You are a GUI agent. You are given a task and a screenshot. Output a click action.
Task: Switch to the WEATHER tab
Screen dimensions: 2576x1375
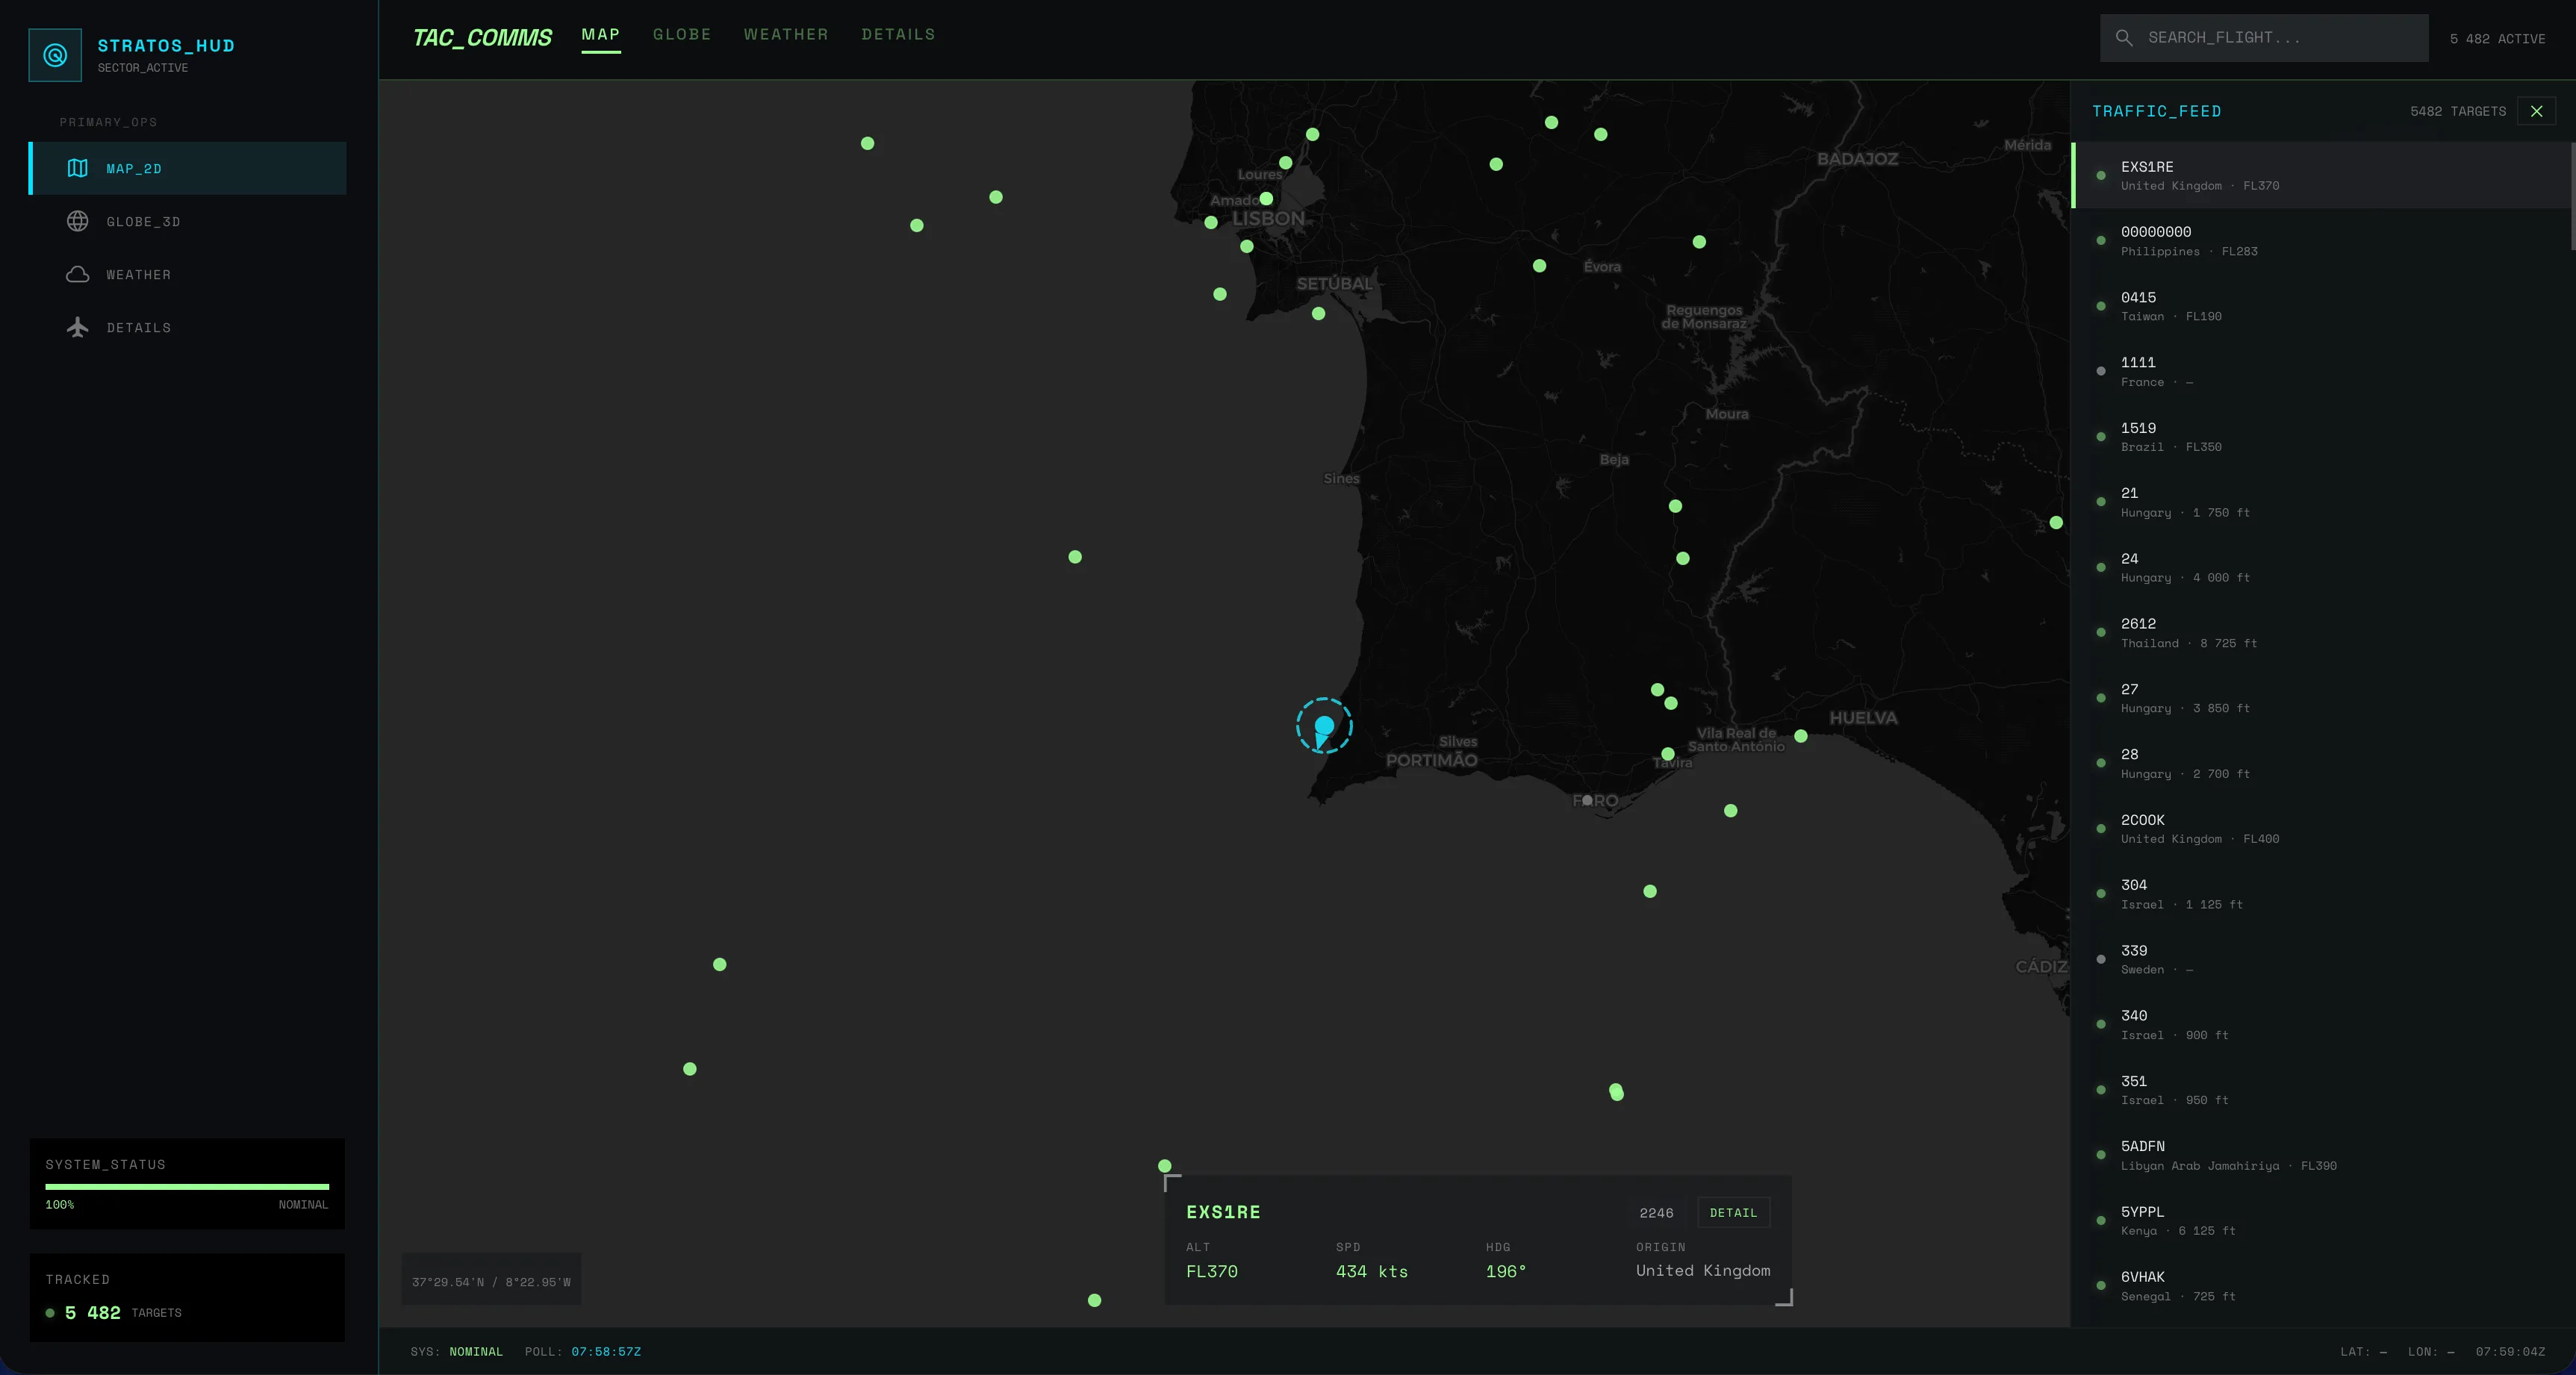pos(786,35)
